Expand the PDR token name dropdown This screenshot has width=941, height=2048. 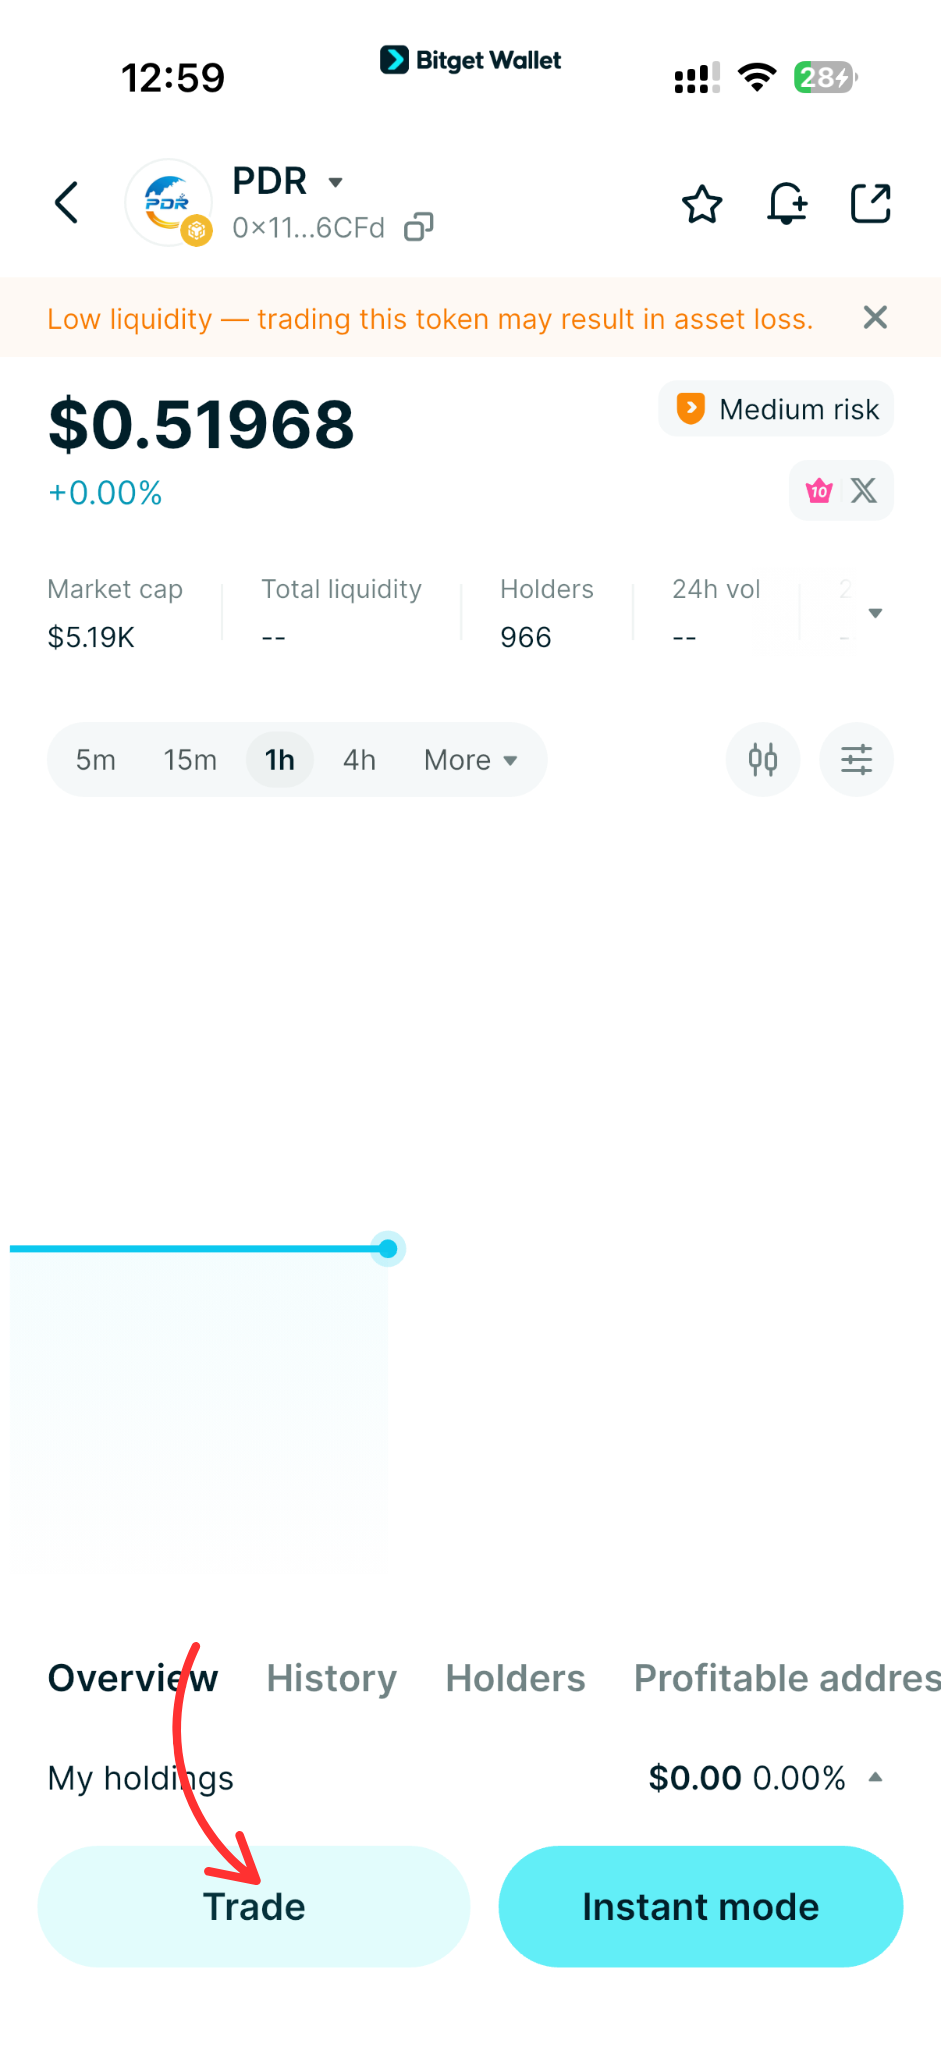(x=335, y=182)
